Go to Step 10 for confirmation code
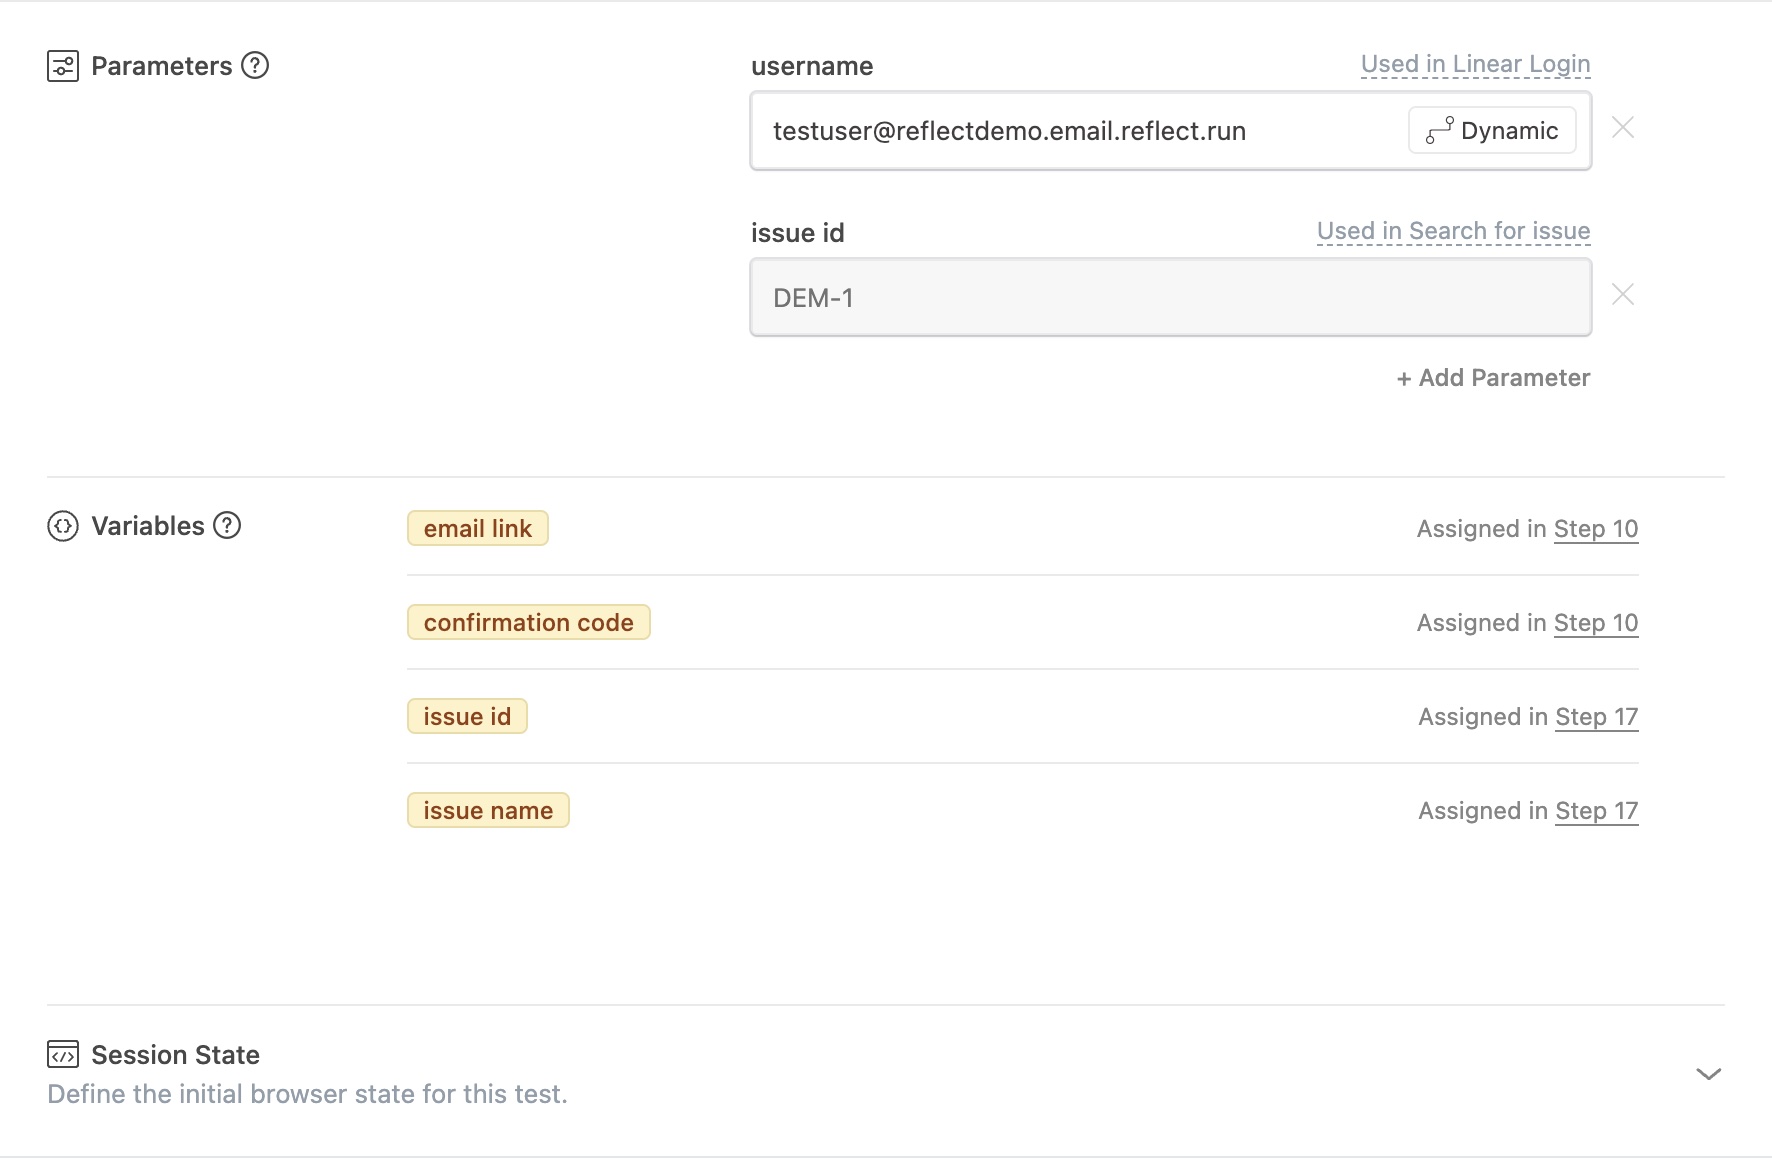This screenshot has width=1772, height=1159. point(1595,623)
